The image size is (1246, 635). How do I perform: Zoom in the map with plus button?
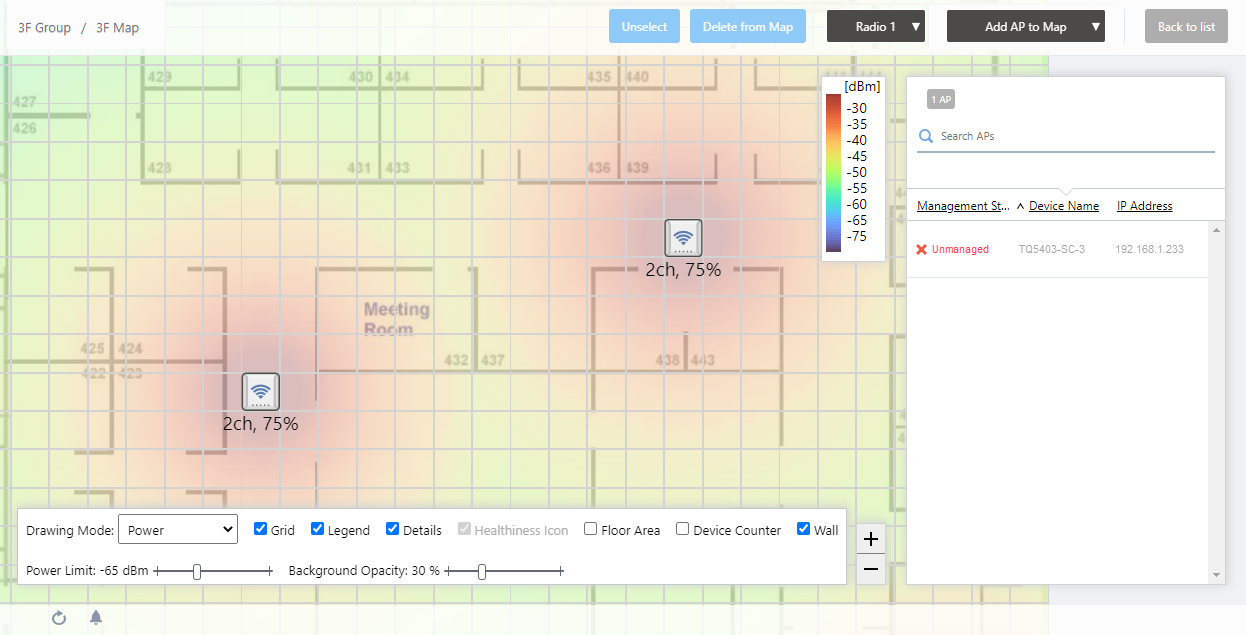tap(871, 539)
